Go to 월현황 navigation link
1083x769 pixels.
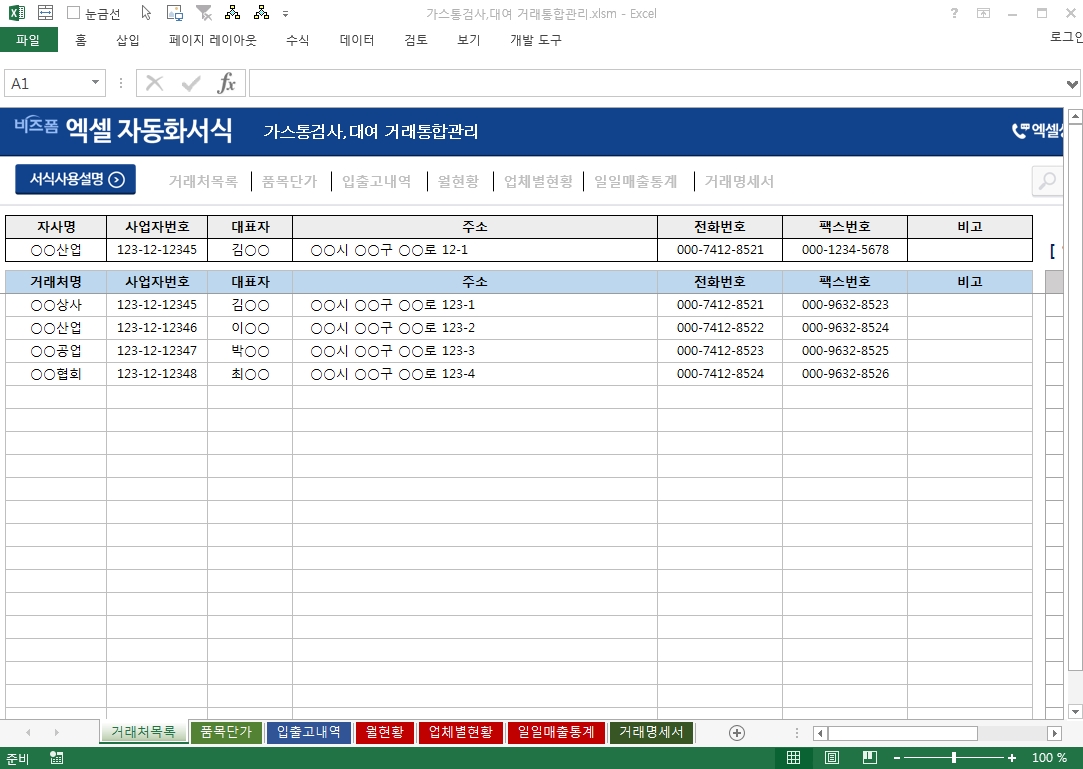pos(459,182)
